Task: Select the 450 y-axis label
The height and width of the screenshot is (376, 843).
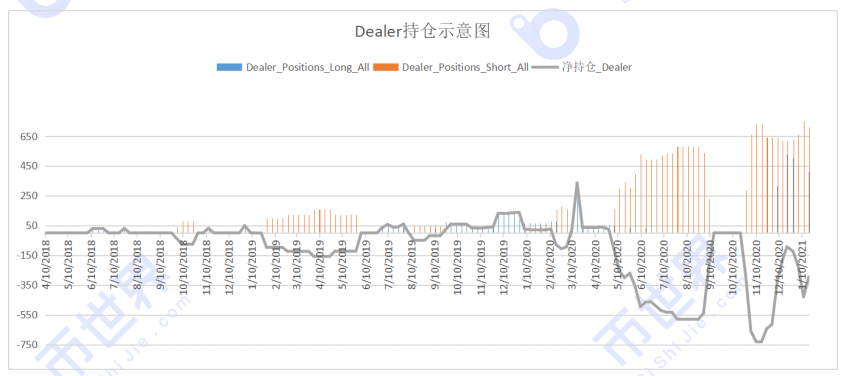Action: (x=29, y=166)
